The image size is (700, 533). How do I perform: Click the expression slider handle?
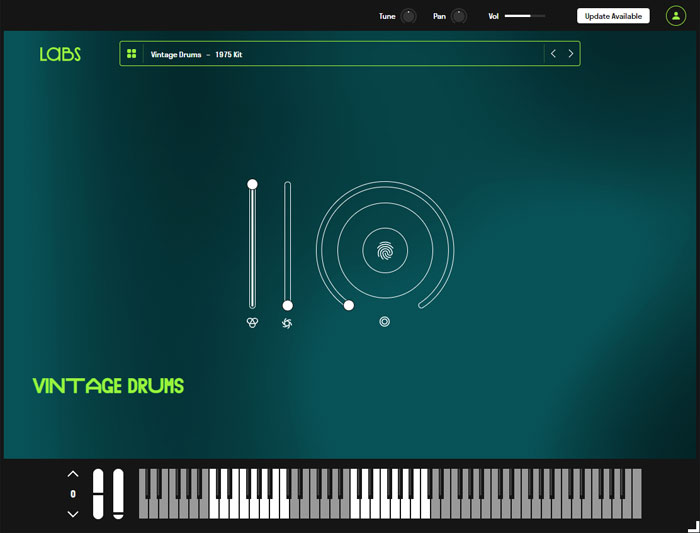pyautogui.click(x=252, y=184)
